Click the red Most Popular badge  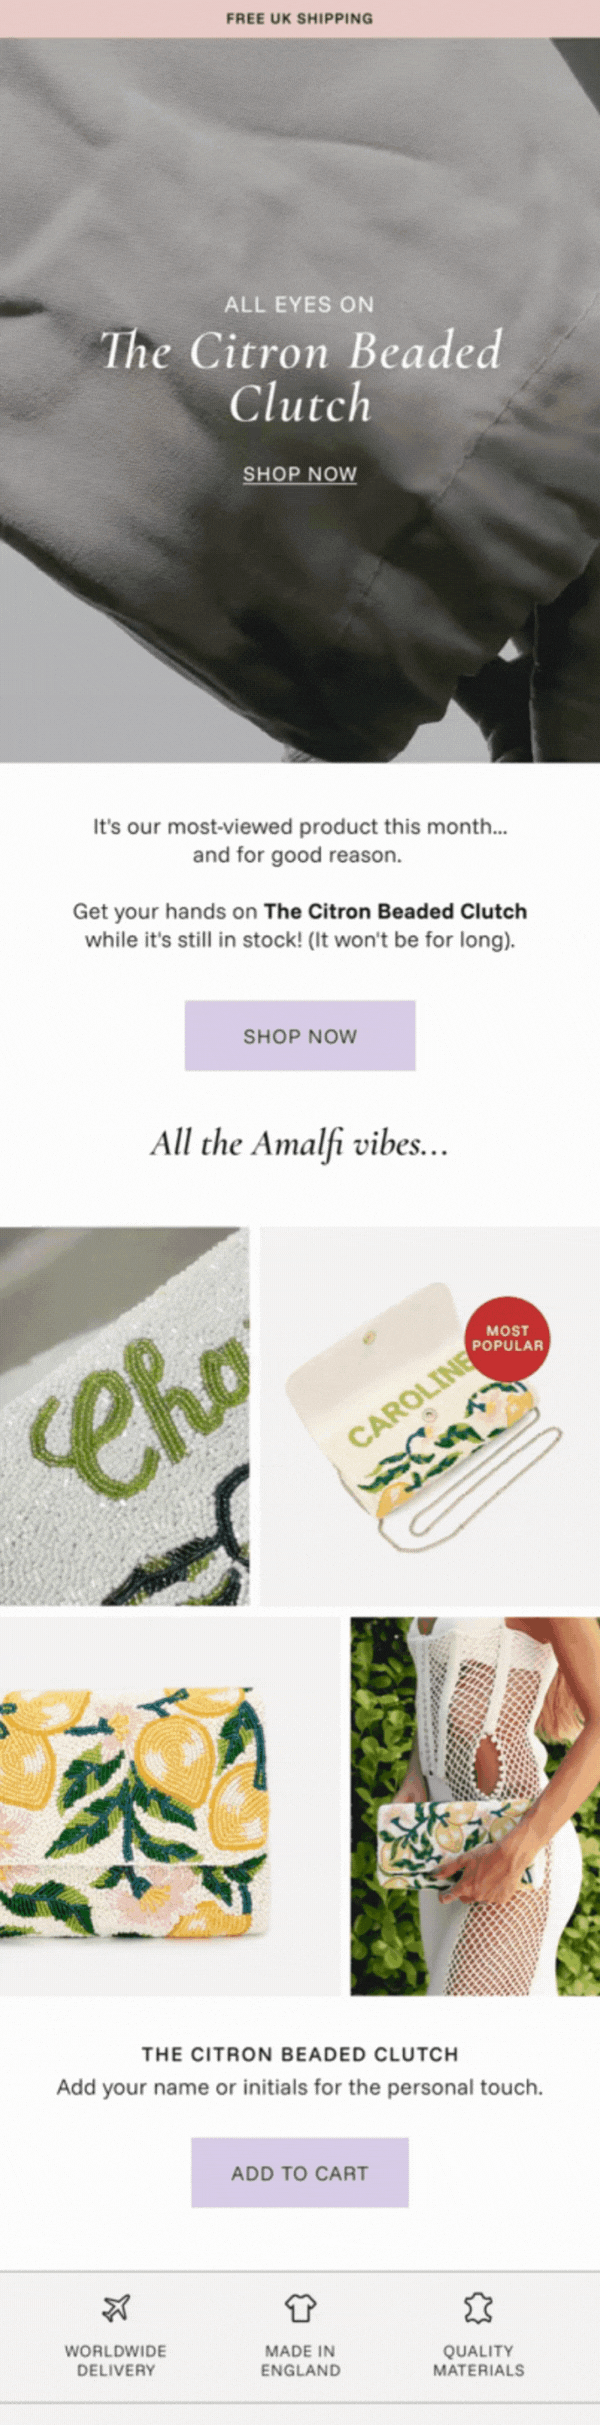(507, 1339)
